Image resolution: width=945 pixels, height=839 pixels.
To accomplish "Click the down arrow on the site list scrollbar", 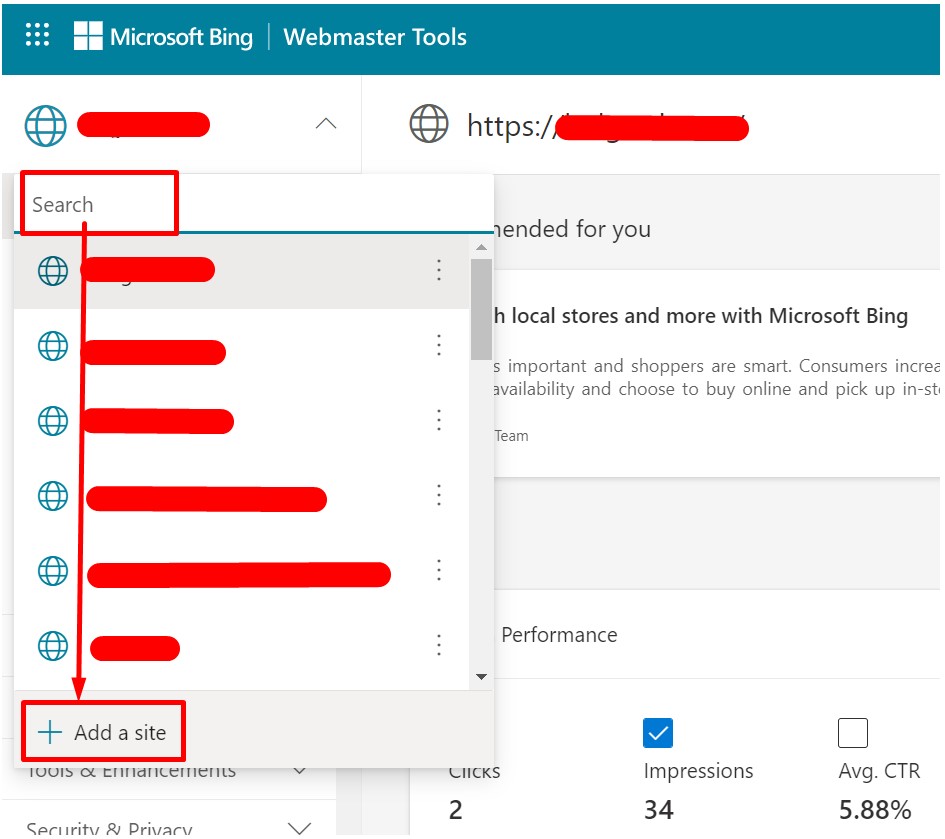I will [x=481, y=677].
